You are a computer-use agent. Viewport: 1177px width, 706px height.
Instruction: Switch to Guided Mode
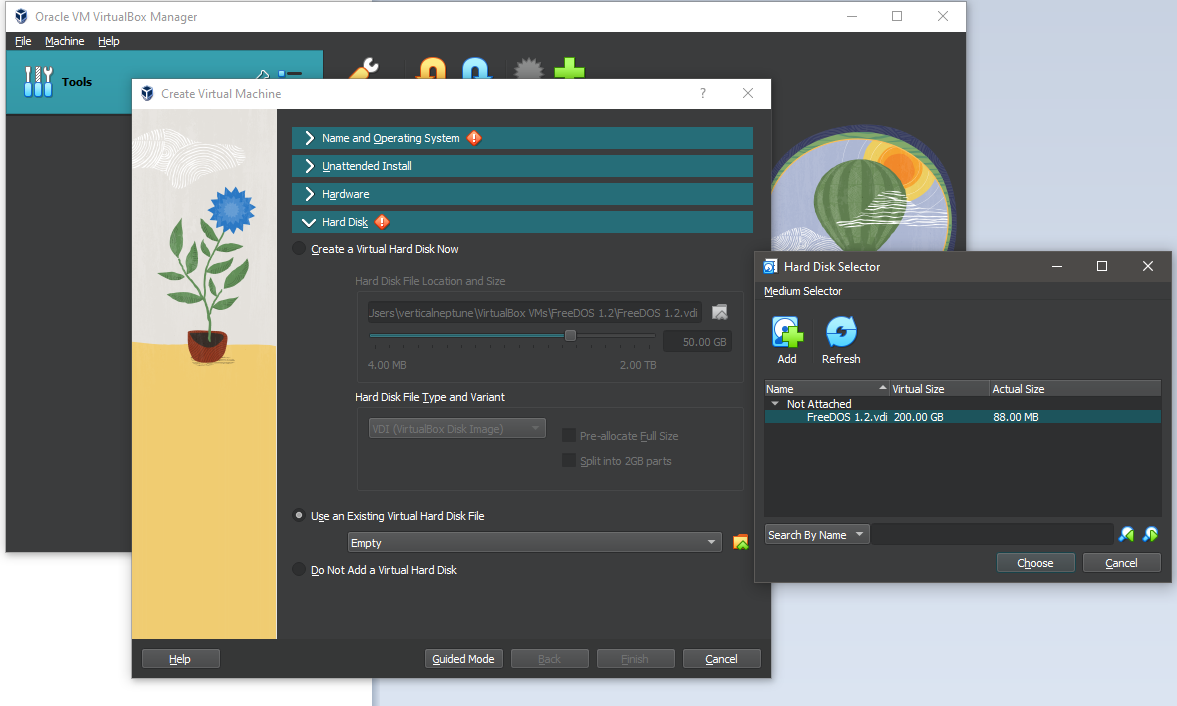click(463, 659)
